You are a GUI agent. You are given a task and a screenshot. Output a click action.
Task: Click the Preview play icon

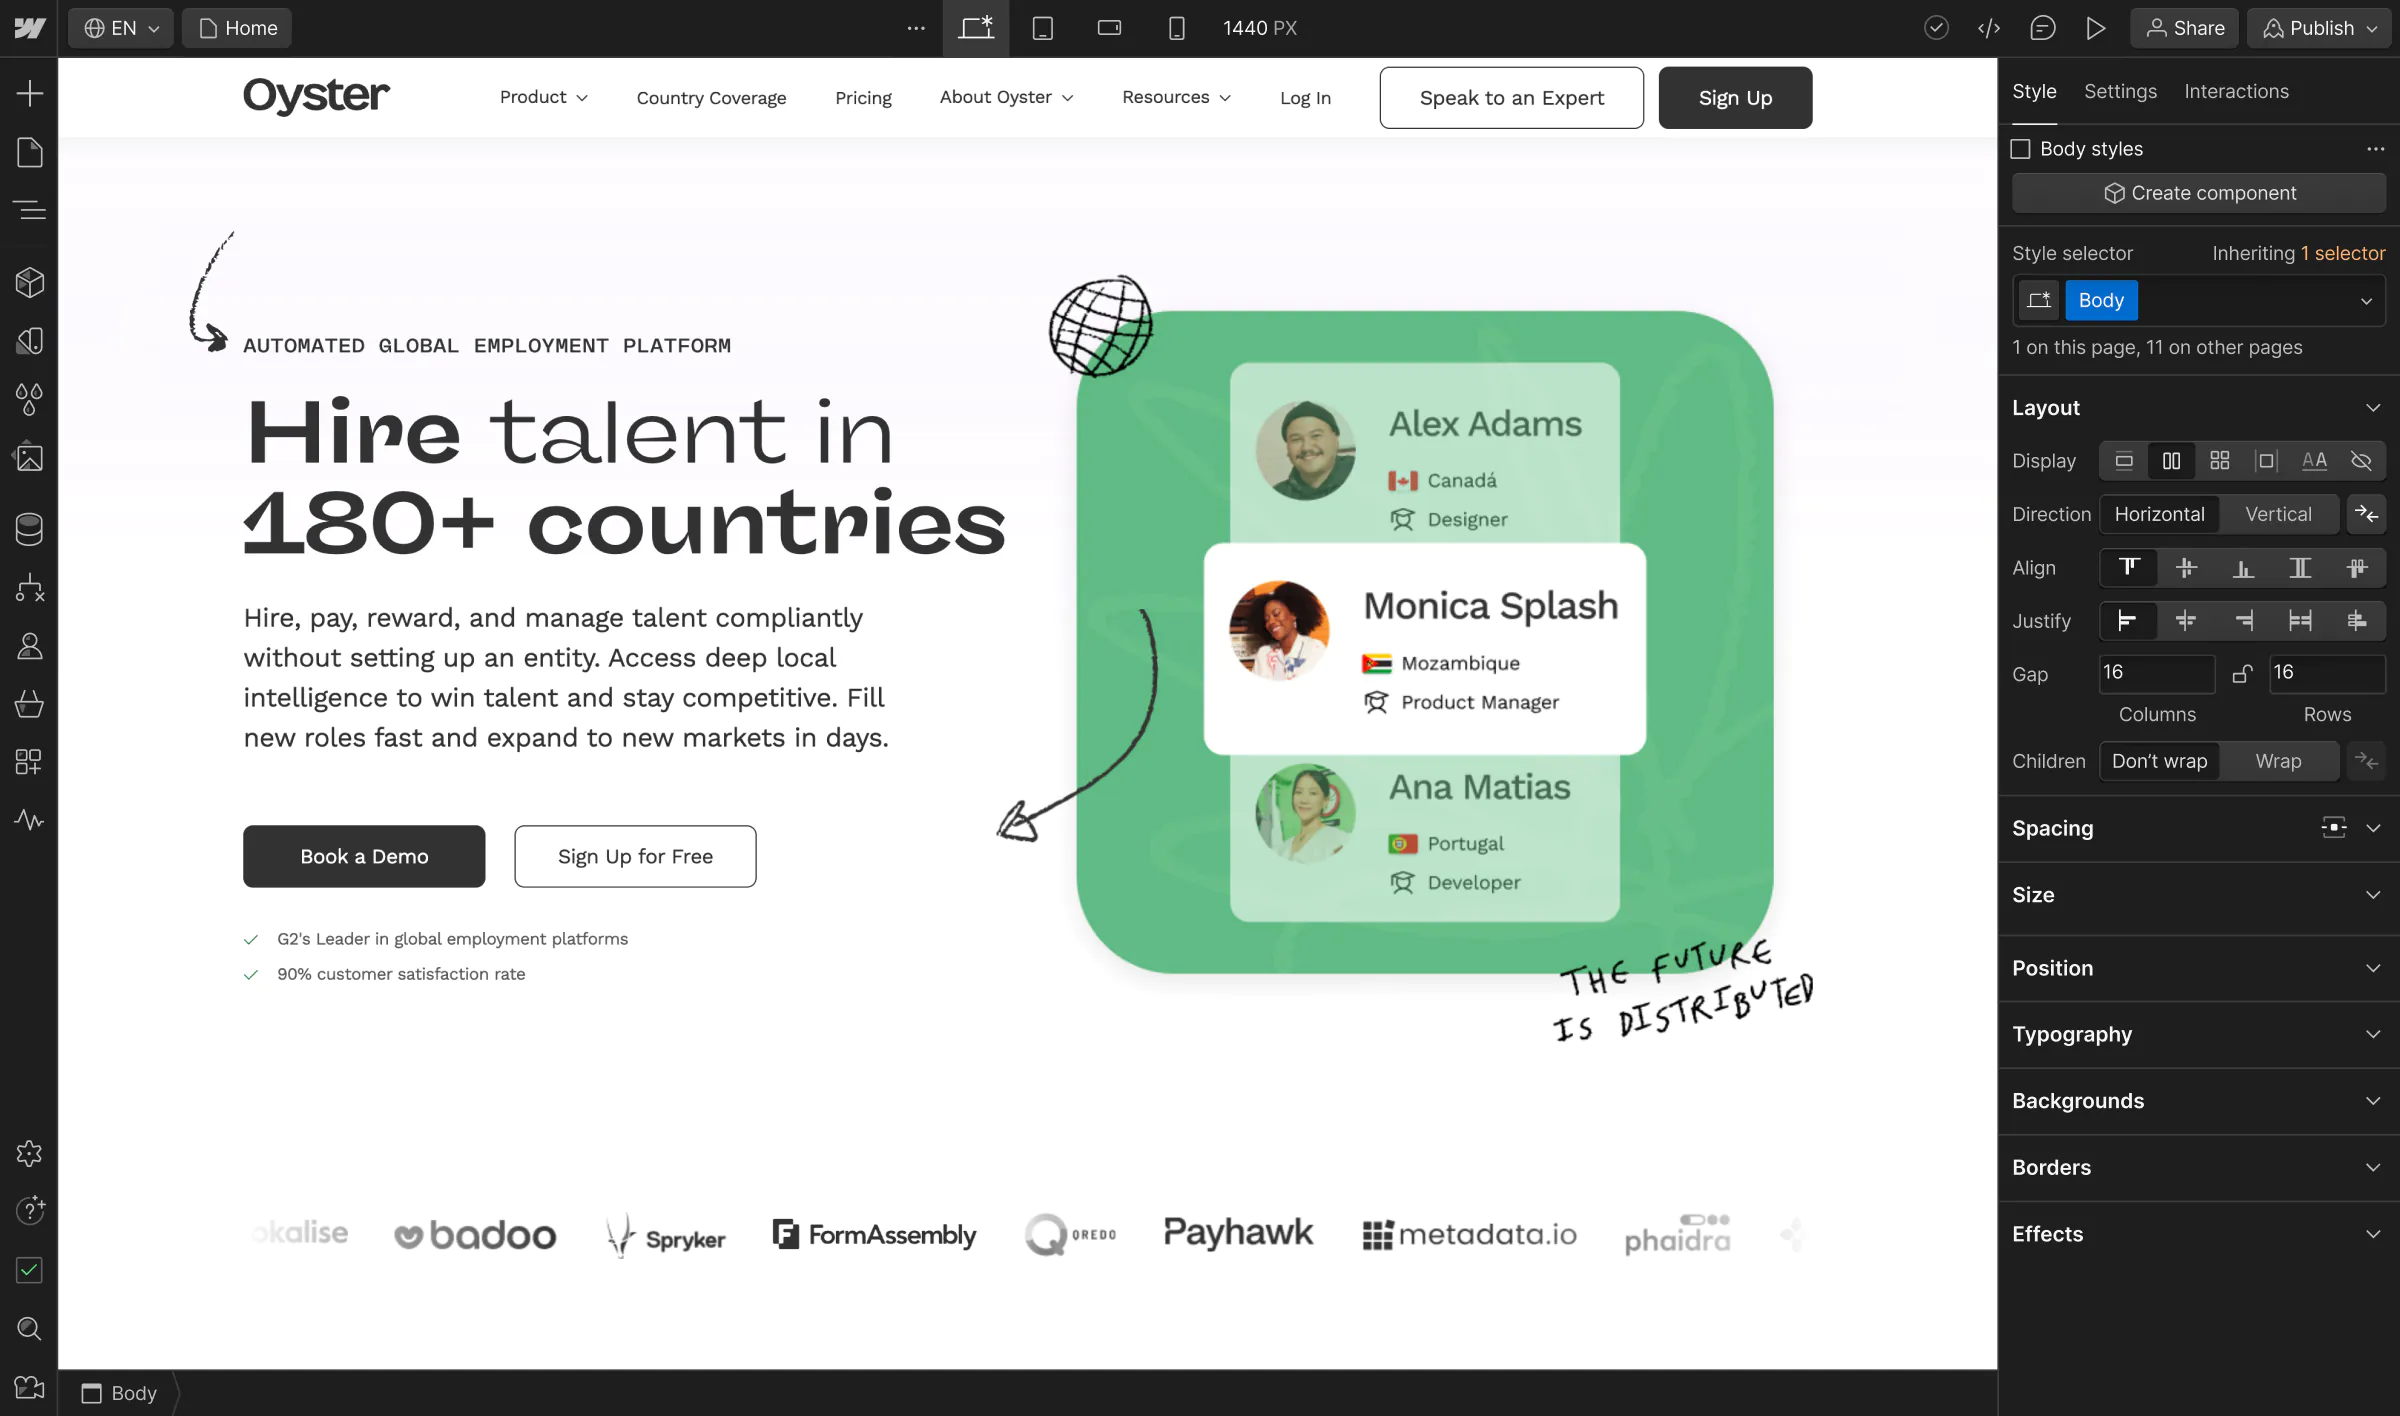[2095, 28]
